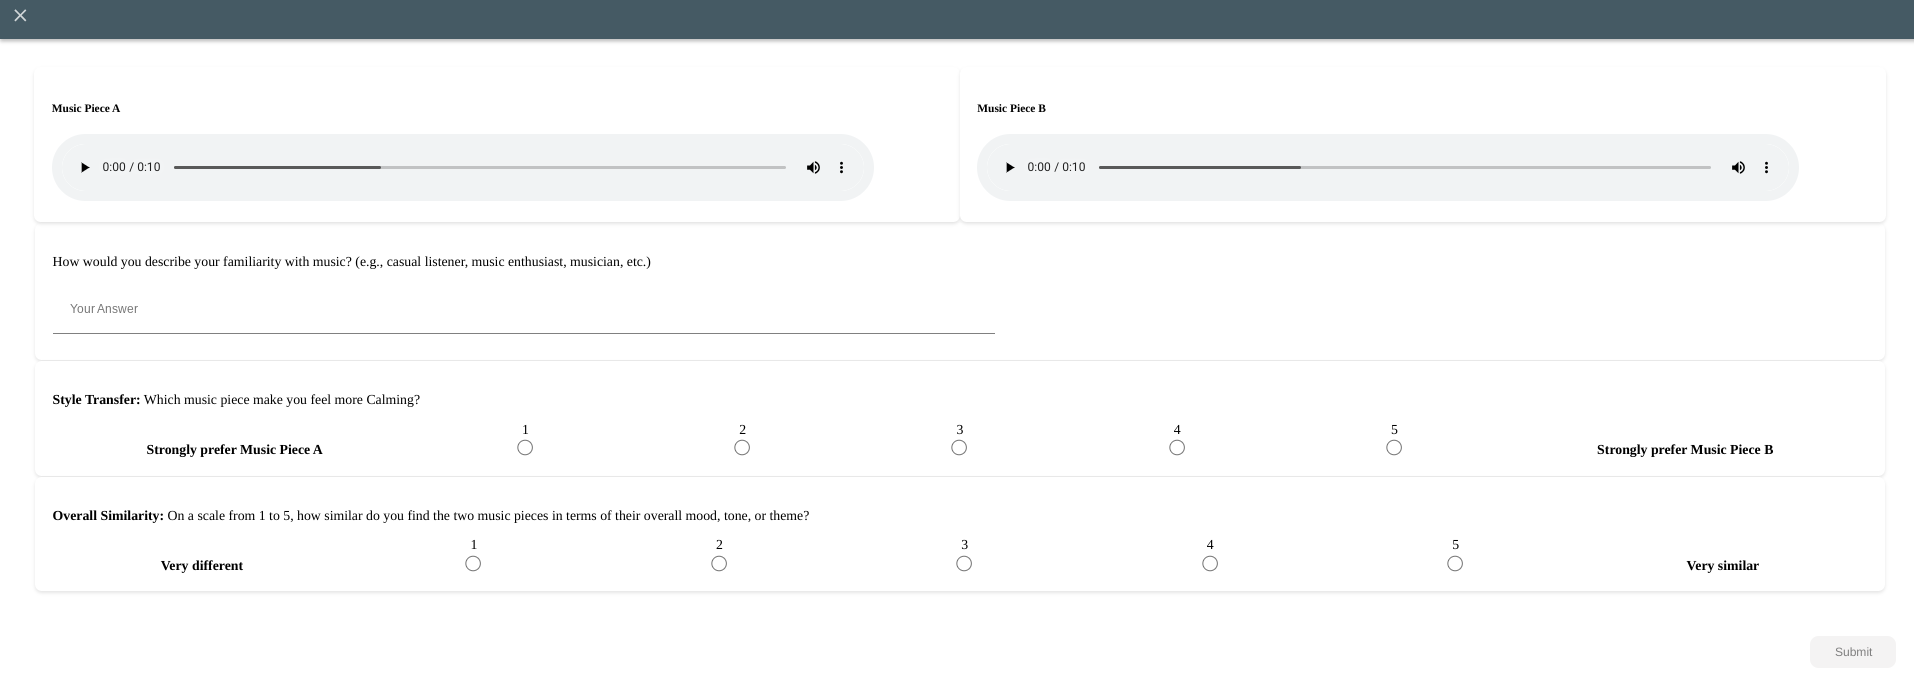
Task: Open Music Piece A more options menu
Action: pyautogui.click(x=841, y=168)
